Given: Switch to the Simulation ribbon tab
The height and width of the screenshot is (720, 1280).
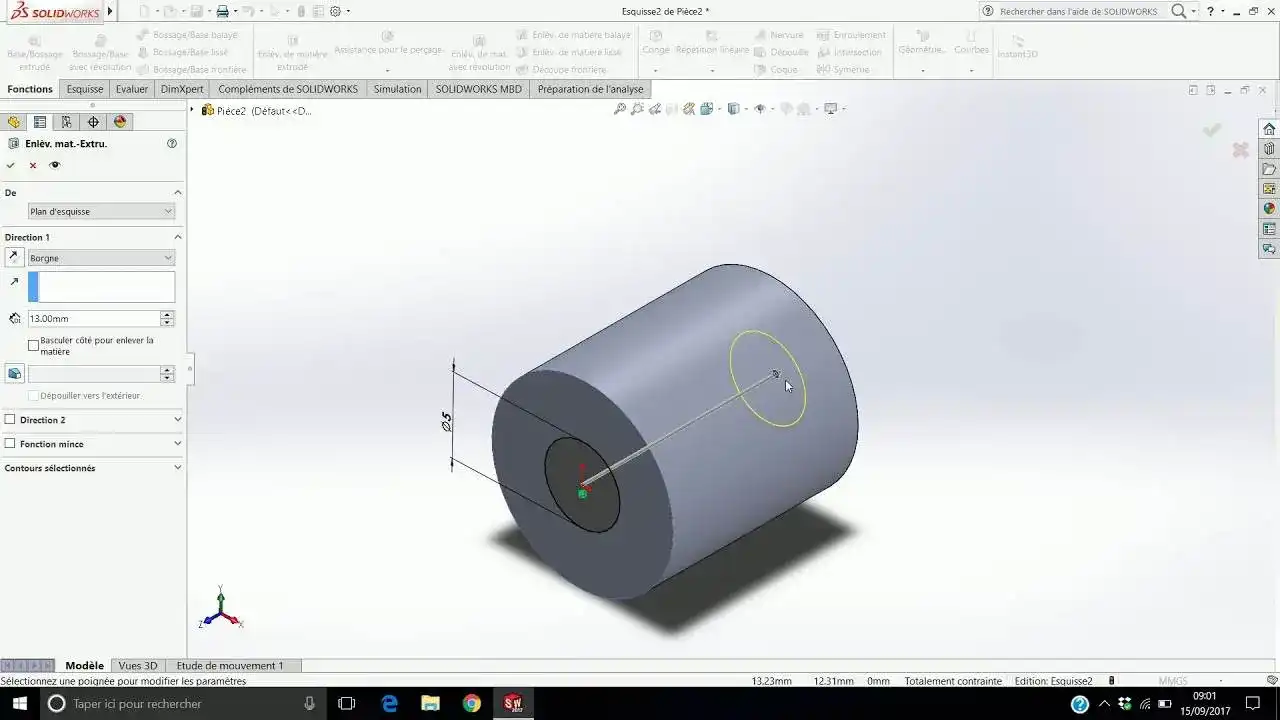Looking at the screenshot, I should click(x=397, y=89).
